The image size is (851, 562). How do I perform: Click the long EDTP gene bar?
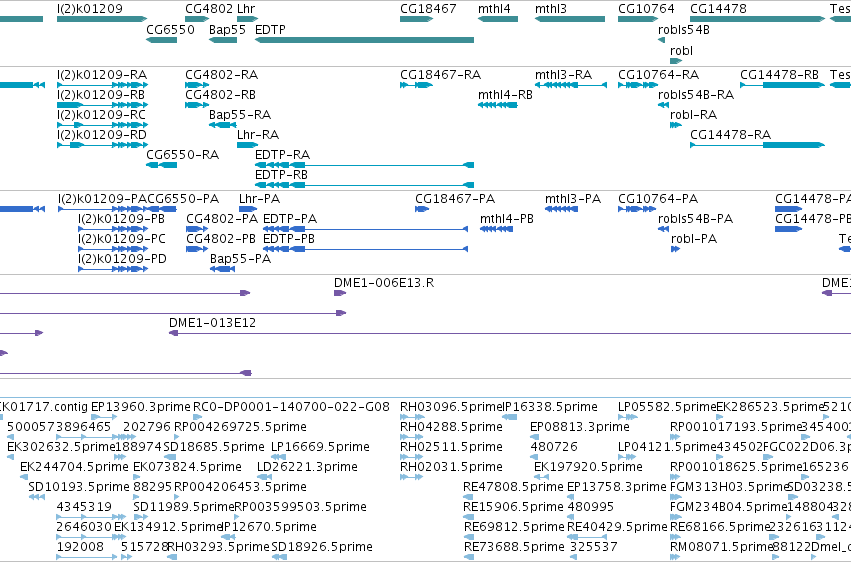[364, 40]
